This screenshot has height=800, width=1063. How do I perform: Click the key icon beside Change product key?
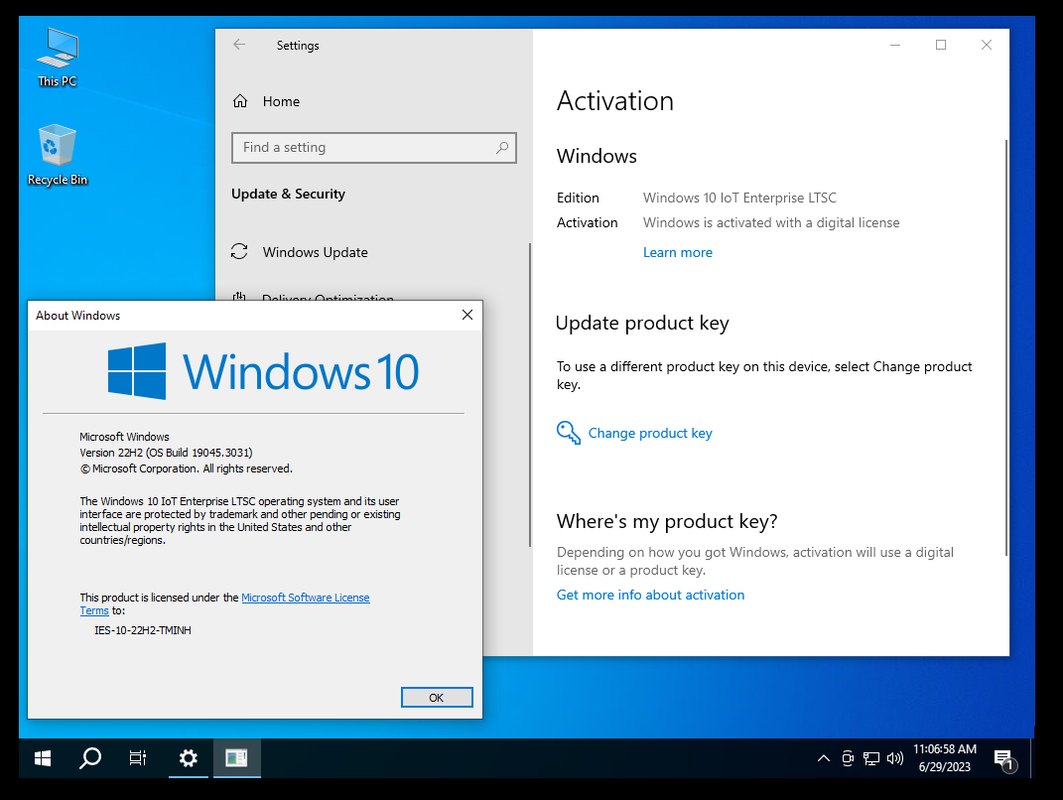tap(568, 433)
